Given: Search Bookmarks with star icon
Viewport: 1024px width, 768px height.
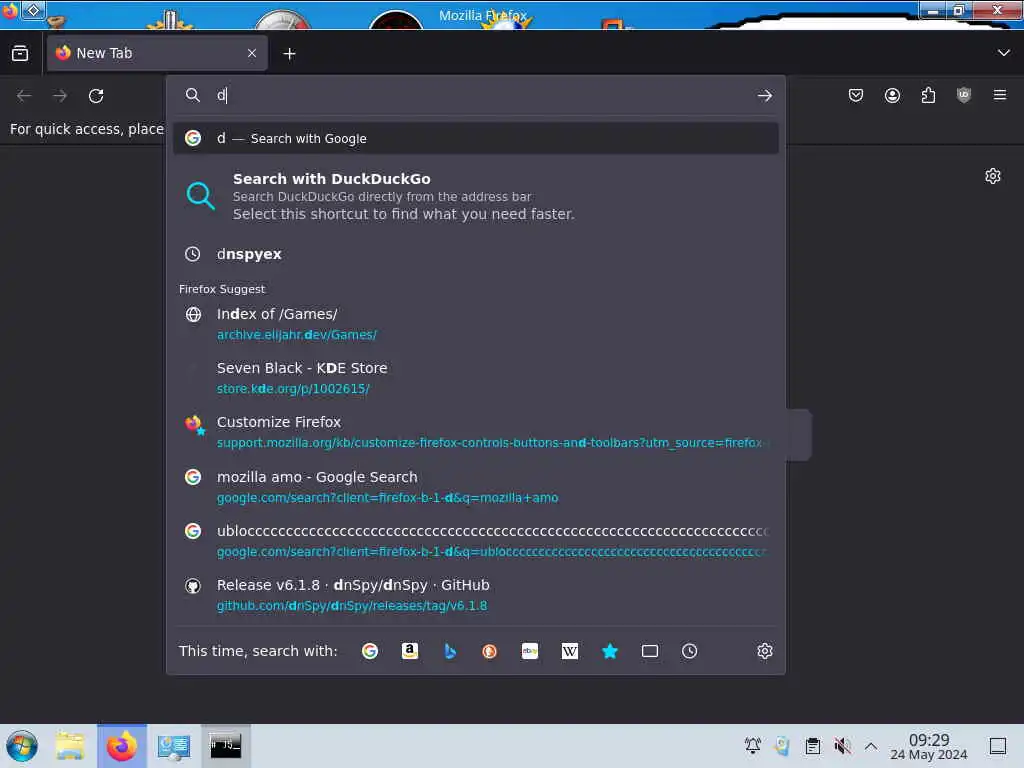Looking at the screenshot, I should point(610,651).
